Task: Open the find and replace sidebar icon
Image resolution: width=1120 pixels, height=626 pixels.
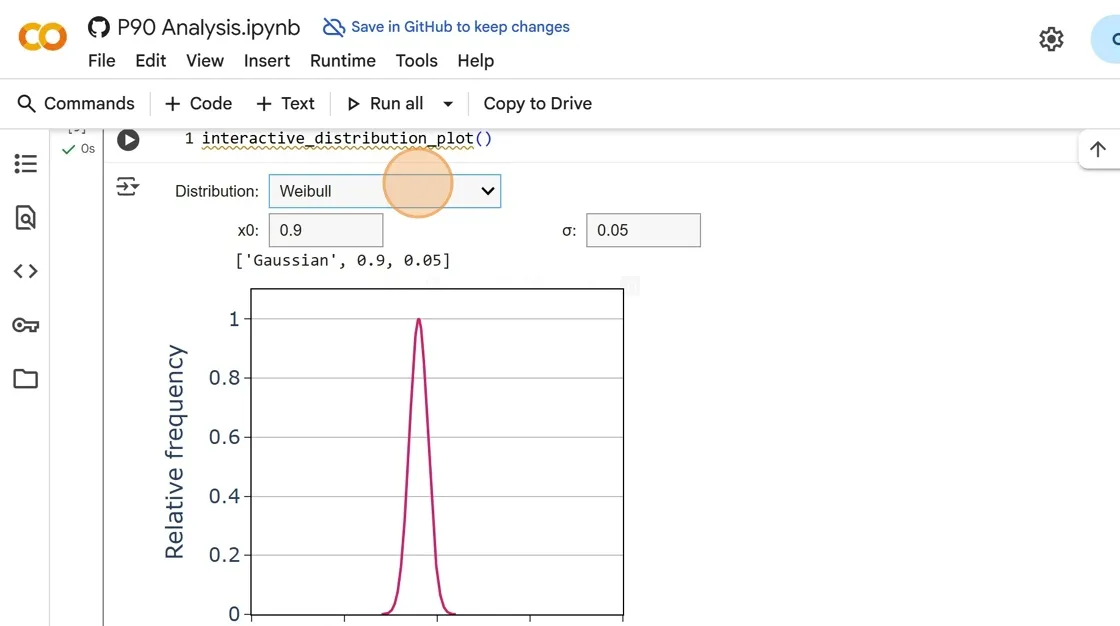Action: [25, 217]
